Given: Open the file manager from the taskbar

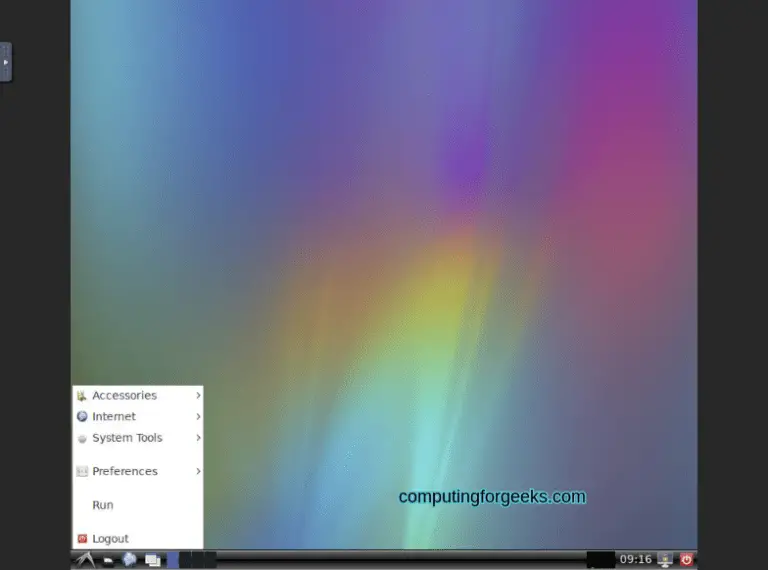Looking at the screenshot, I should pyautogui.click(x=108, y=560).
